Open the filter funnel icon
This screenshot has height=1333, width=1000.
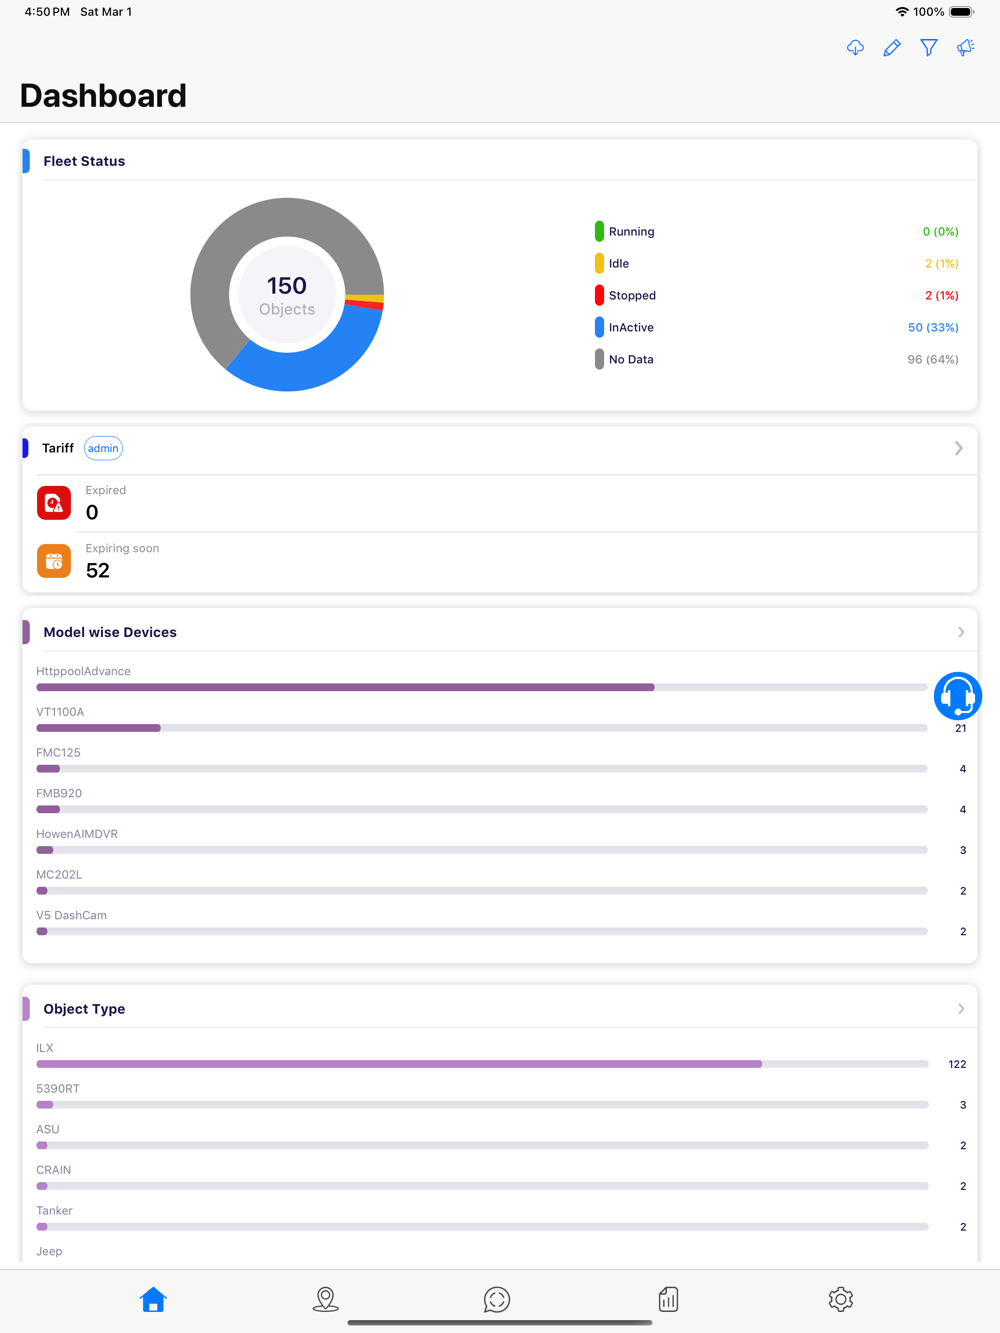pos(929,47)
